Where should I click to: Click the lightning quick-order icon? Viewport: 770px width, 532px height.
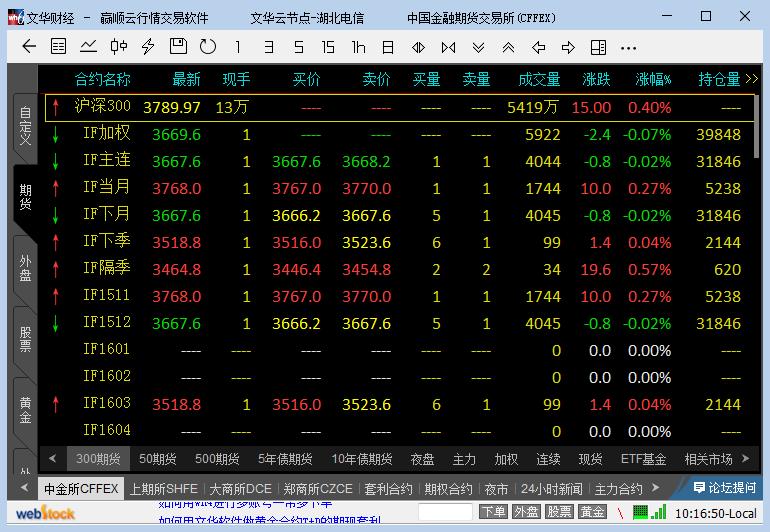coord(149,47)
